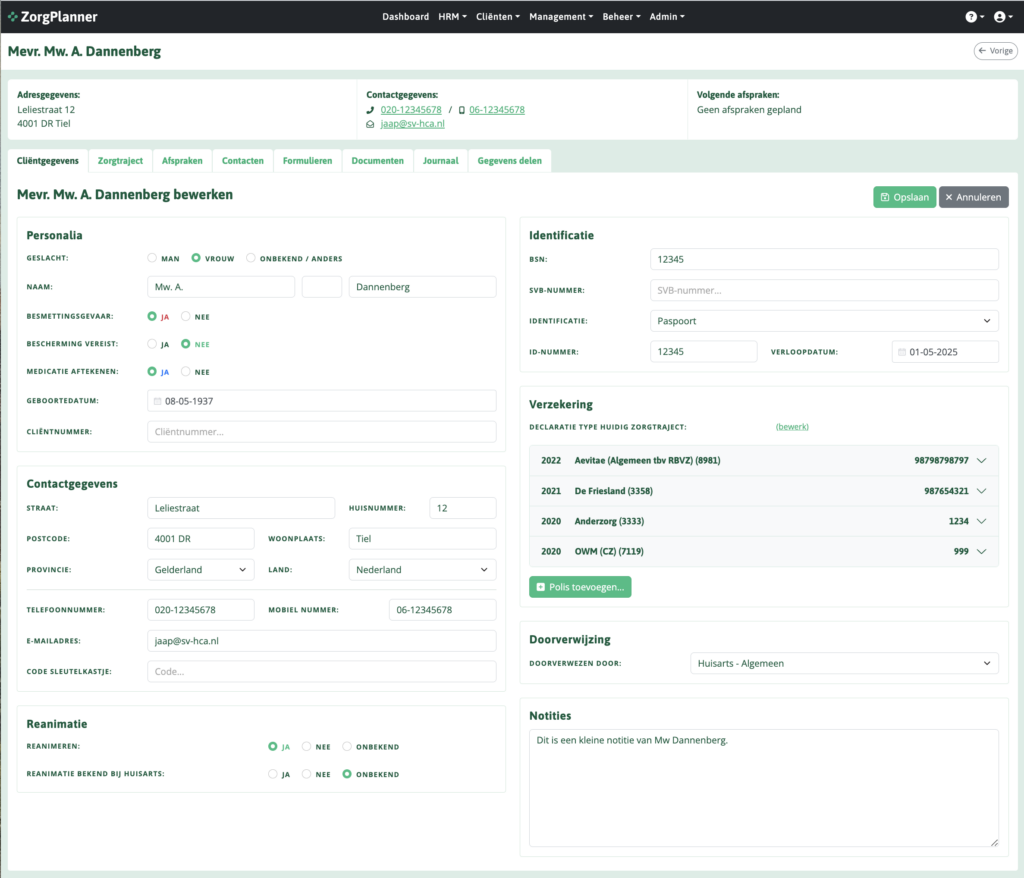Set Besmettingsgevaar to Nee
The height and width of the screenshot is (878, 1024).
tap(186, 316)
